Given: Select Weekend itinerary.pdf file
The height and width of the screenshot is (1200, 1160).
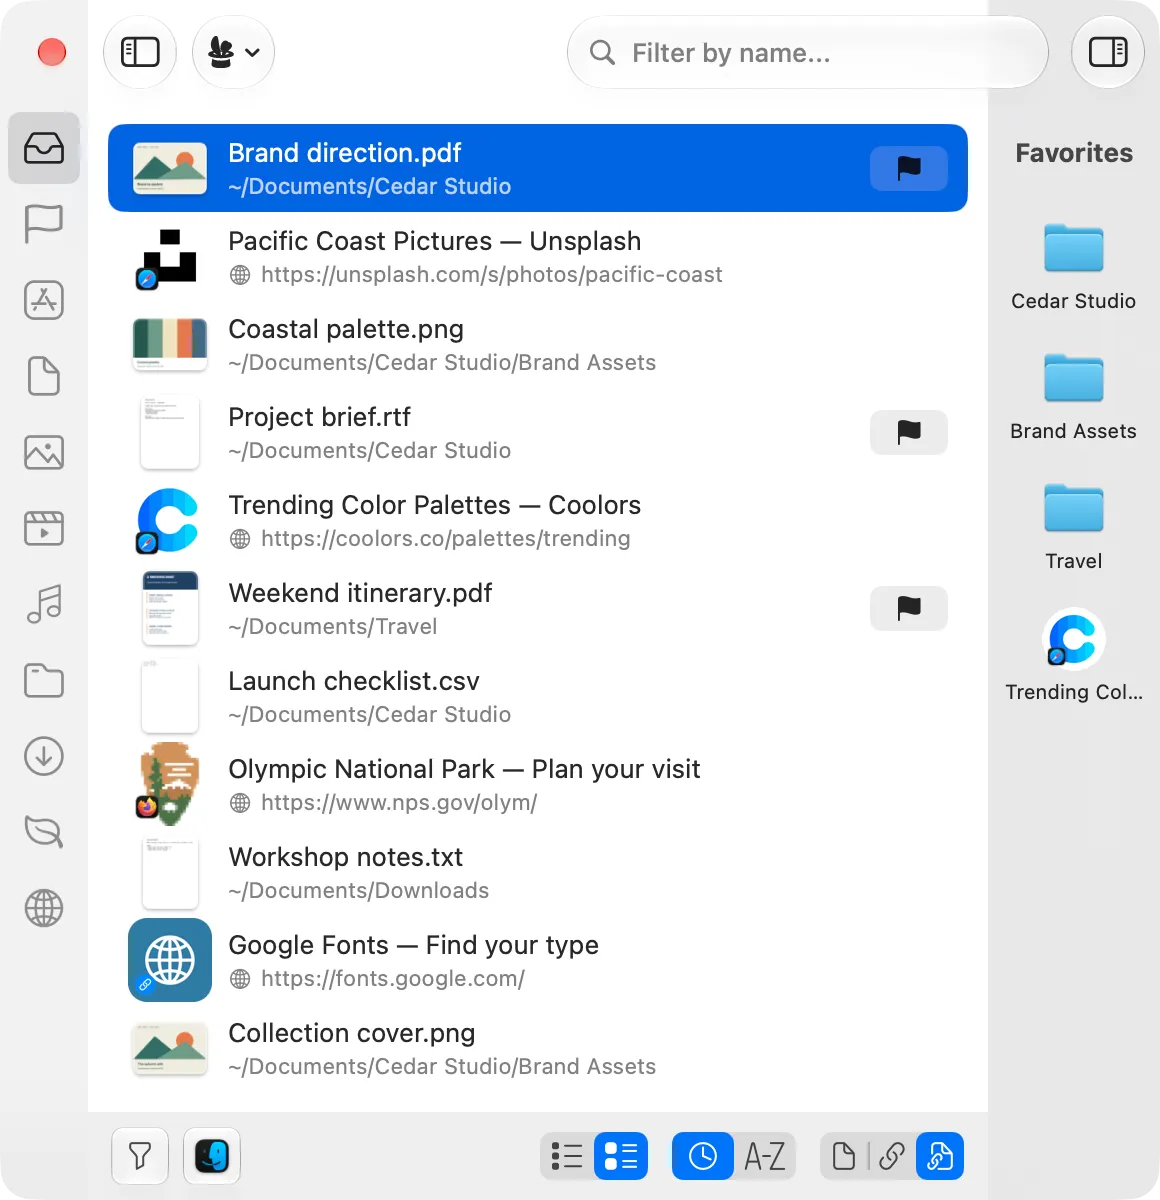Looking at the screenshot, I should coord(538,608).
